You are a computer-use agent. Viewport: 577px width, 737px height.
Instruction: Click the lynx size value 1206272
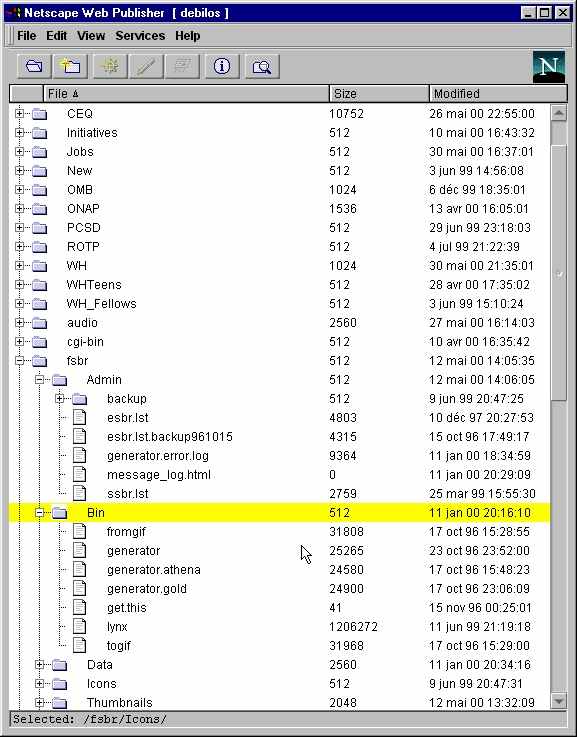(353, 627)
